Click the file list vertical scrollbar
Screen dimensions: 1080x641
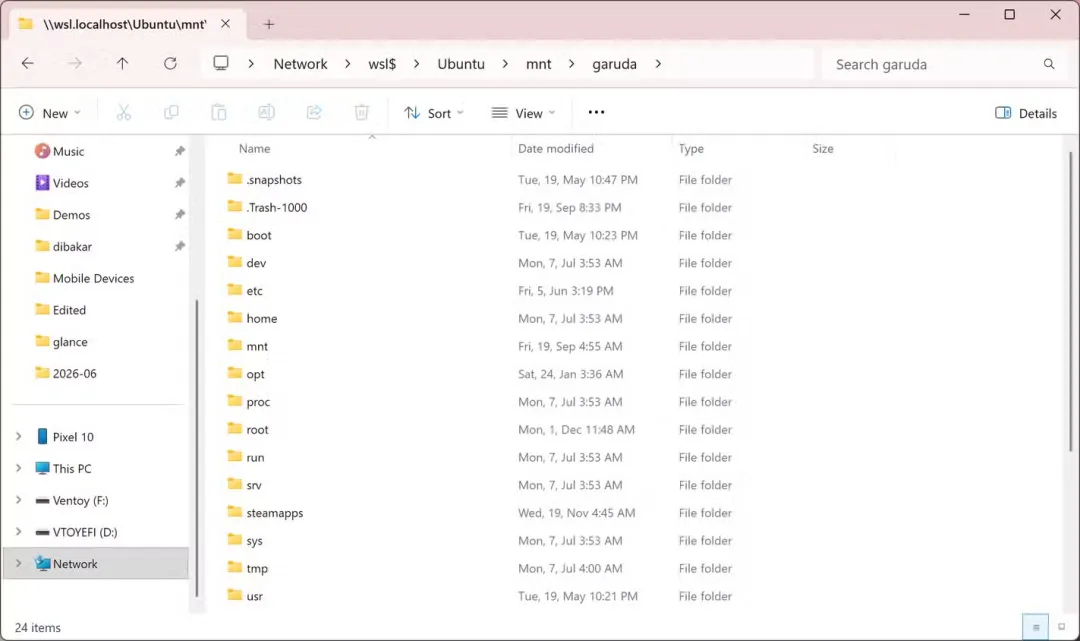(x=1070, y=302)
